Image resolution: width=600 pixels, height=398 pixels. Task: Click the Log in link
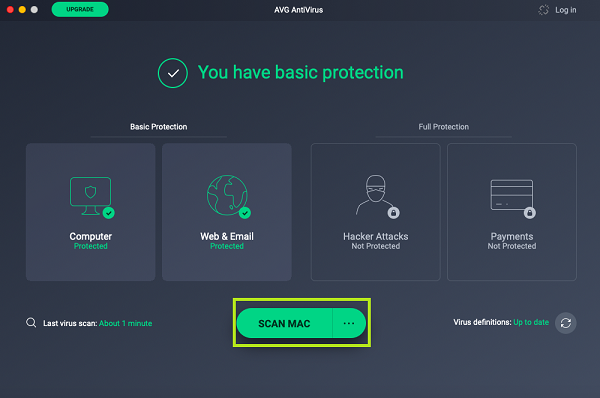point(566,10)
